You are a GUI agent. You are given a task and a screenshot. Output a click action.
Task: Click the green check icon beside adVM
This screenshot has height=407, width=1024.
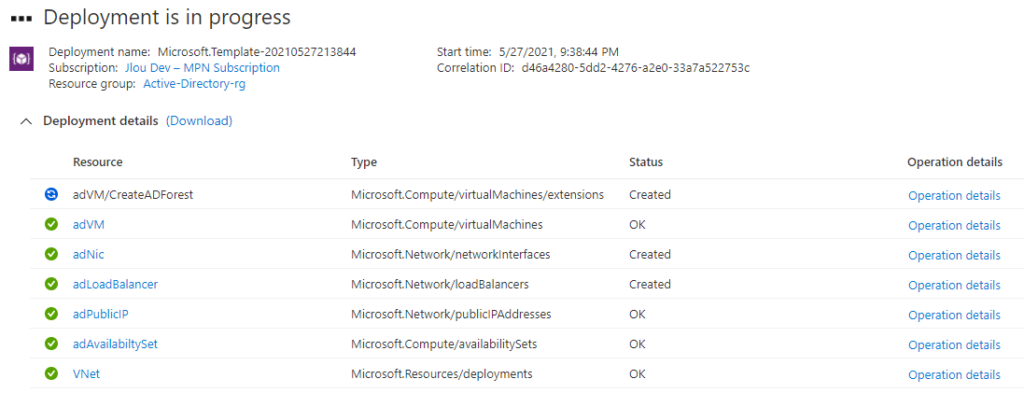click(x=51, y=224)
